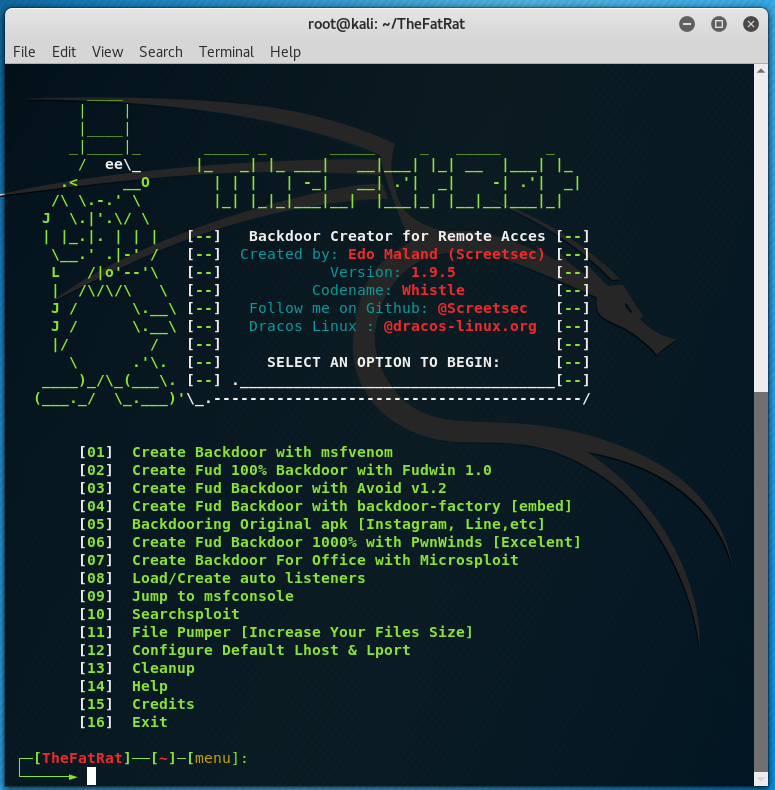Click option 10 Searchsploit line
The height and width of the screenshot is (790, 775).
pyautogui.click(x=185, y=614)
